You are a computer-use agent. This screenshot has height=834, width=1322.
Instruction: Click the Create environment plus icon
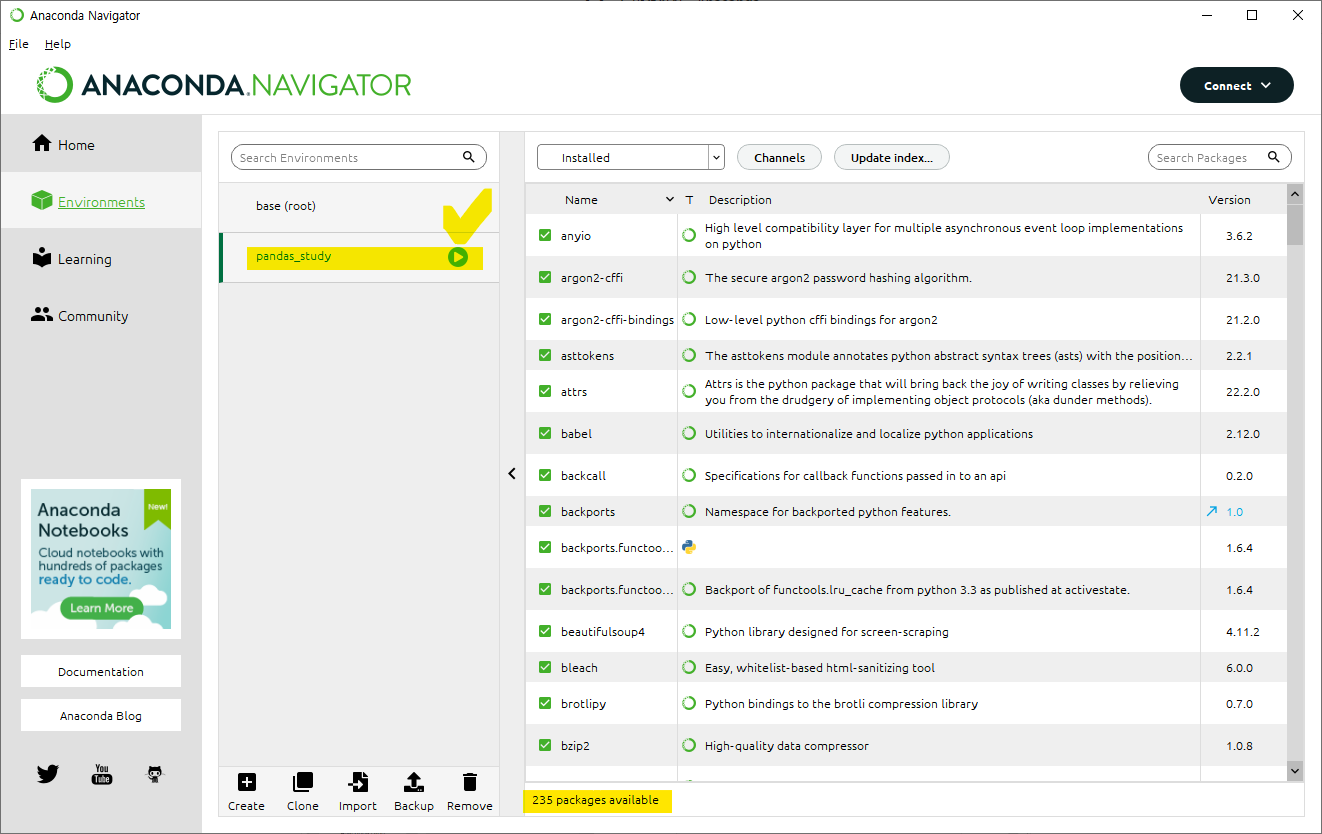click(x=246, y=782)
